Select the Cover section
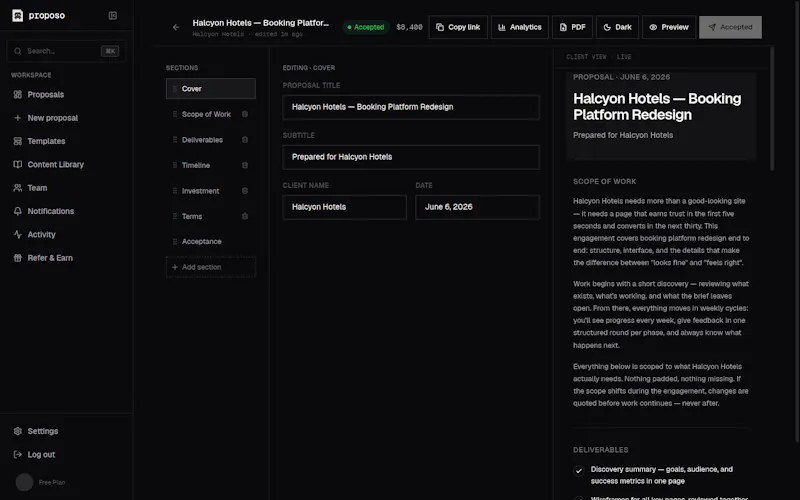Screen dimensions: 800x500 pyautogui.click(x=211, y=89)
